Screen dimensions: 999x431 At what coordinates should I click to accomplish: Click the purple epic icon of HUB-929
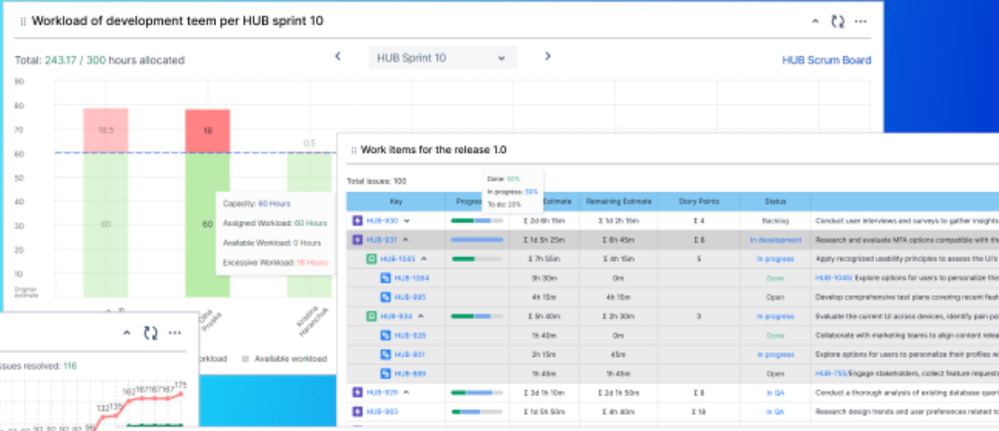coord(357,393)
